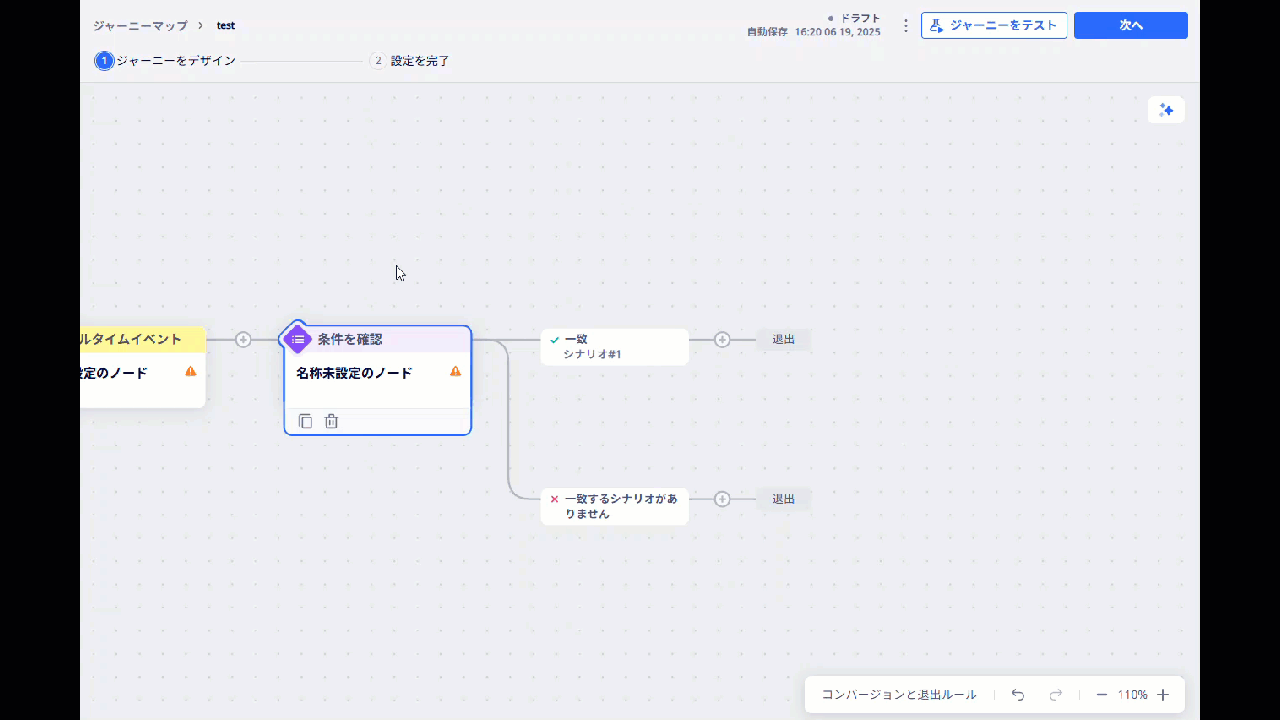Zoom in with the plus icon
The image size is (1280, 720).
pos(1163,695)
